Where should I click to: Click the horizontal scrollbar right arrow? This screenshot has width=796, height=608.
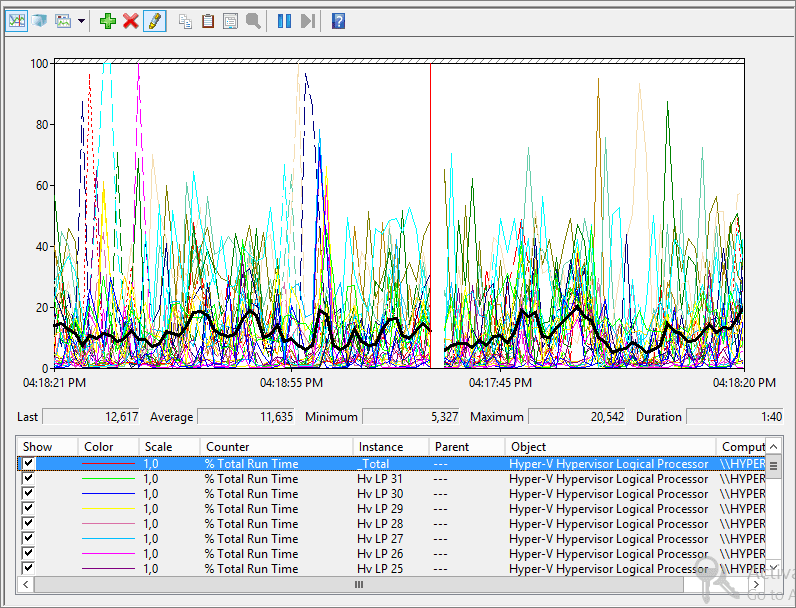tap(756, 585)
